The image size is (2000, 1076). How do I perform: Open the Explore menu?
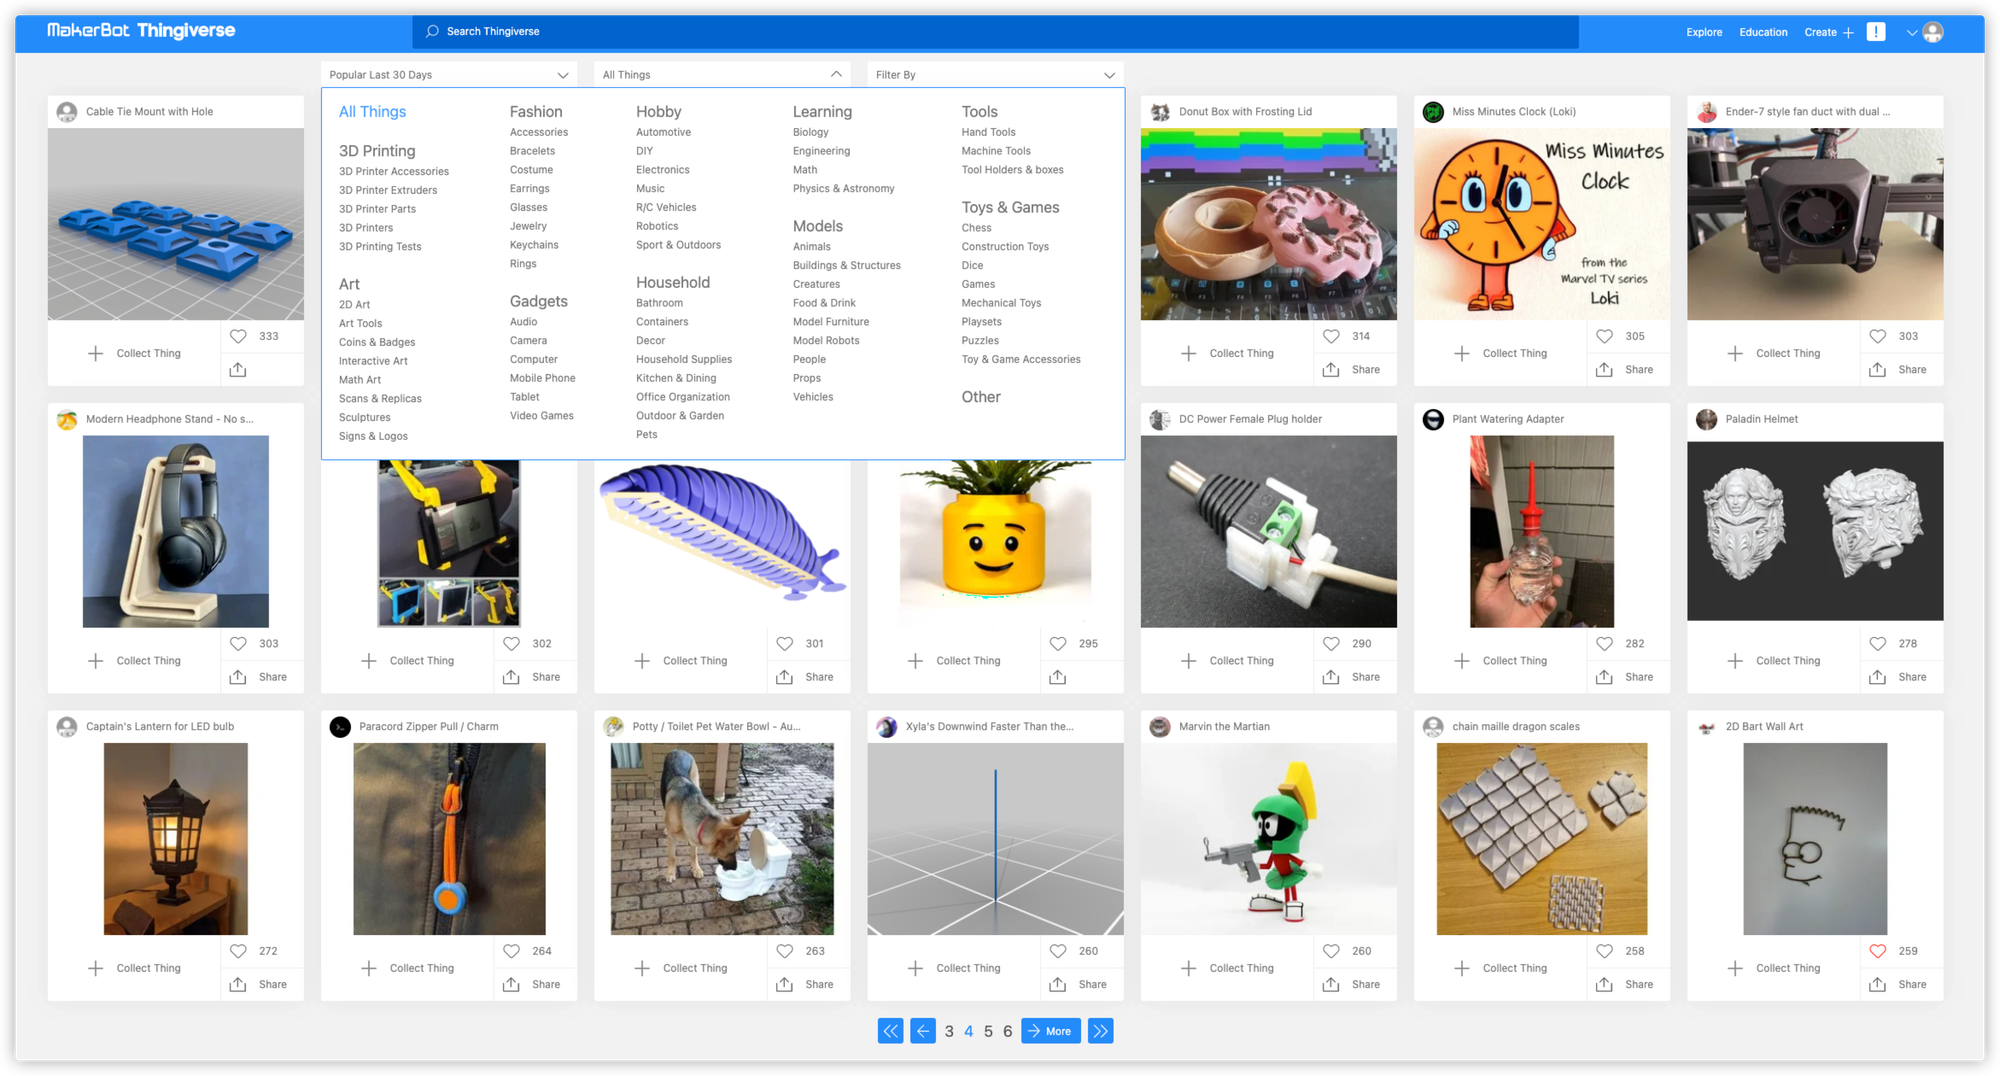pyautogui.click(x=1703, y=31)
